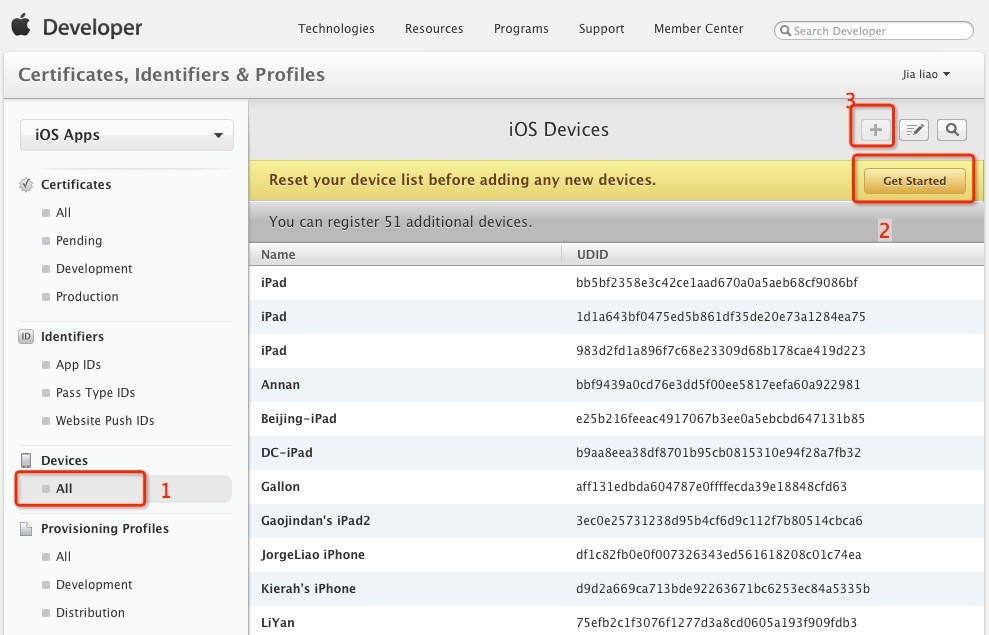Screen dimensions: 989x635
Task: Select All under Certificates
Action: click(x=63, y=213)
